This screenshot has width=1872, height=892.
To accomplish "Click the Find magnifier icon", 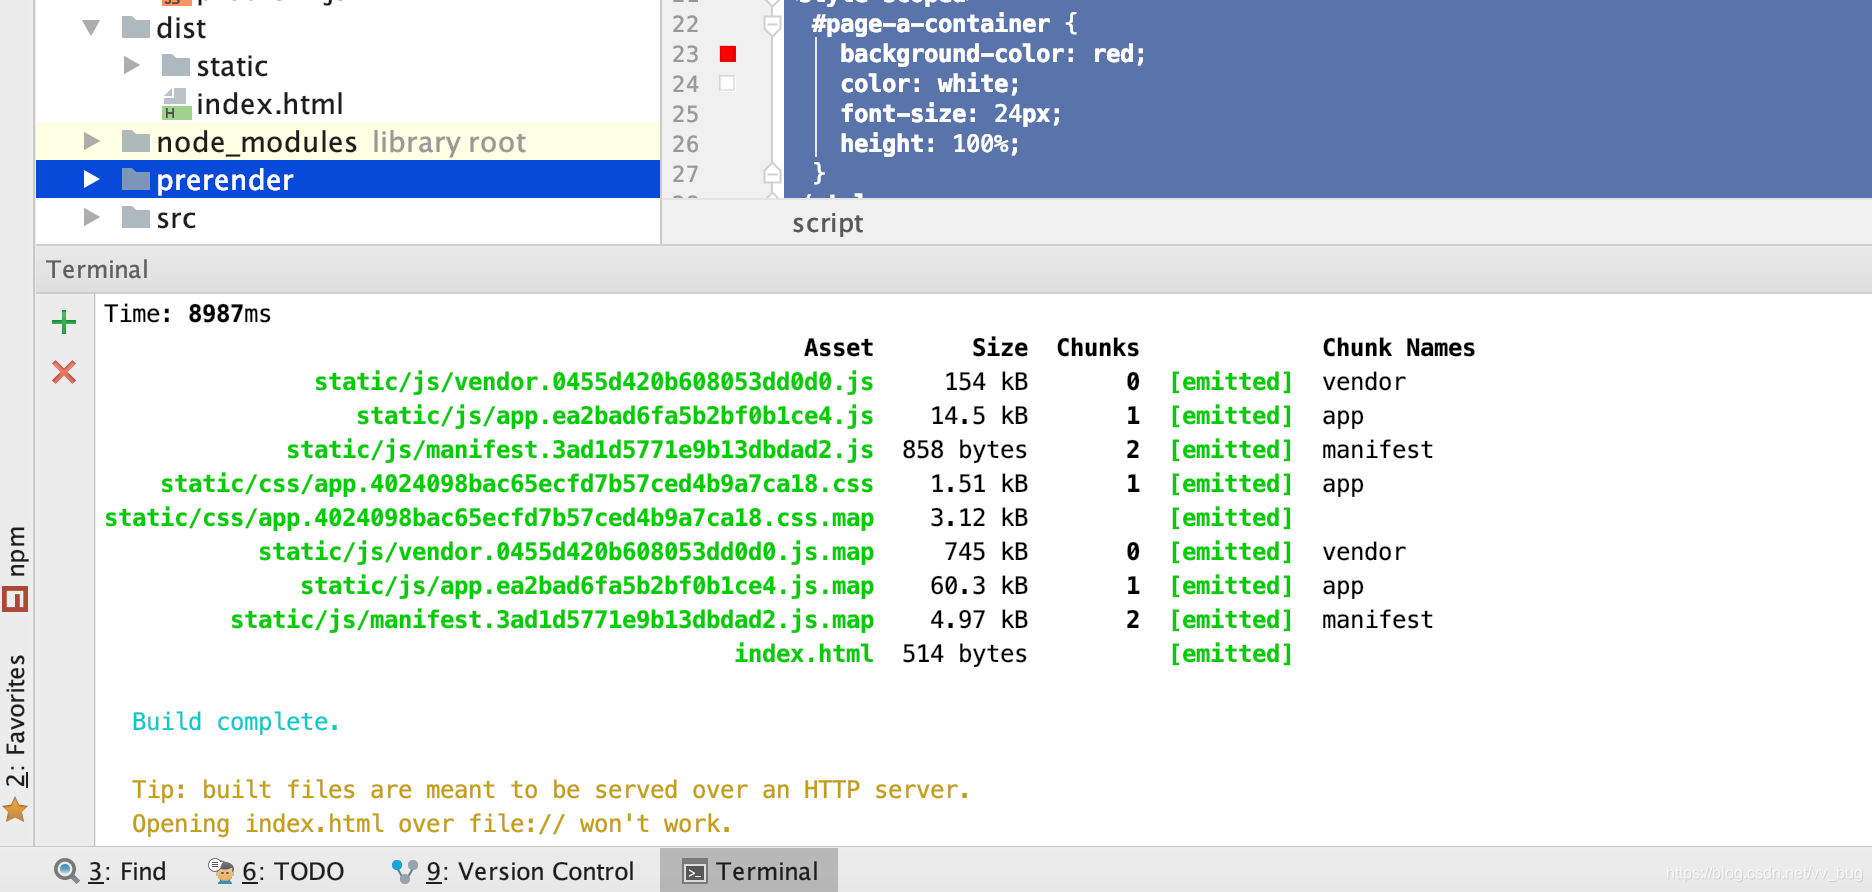I will coord(67,871).
